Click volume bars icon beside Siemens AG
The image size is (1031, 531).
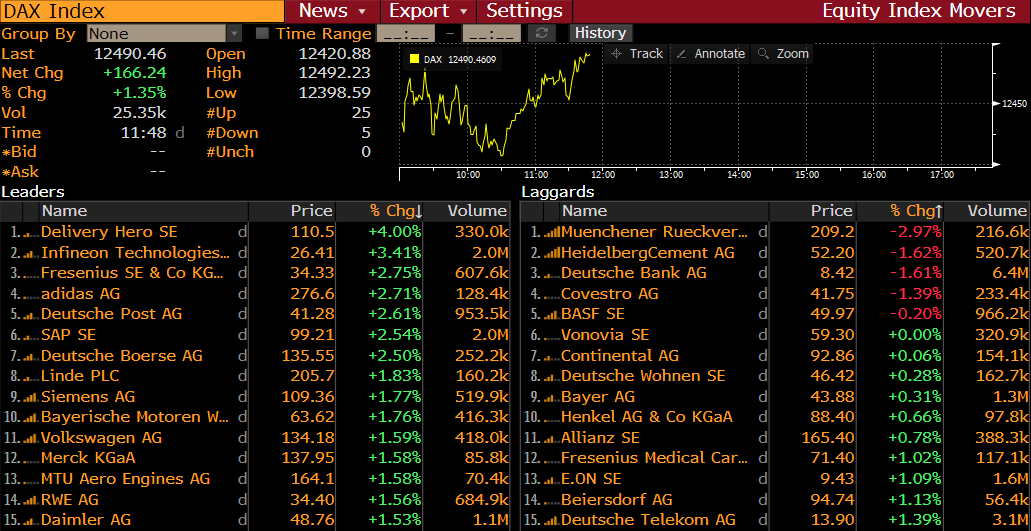30,397
